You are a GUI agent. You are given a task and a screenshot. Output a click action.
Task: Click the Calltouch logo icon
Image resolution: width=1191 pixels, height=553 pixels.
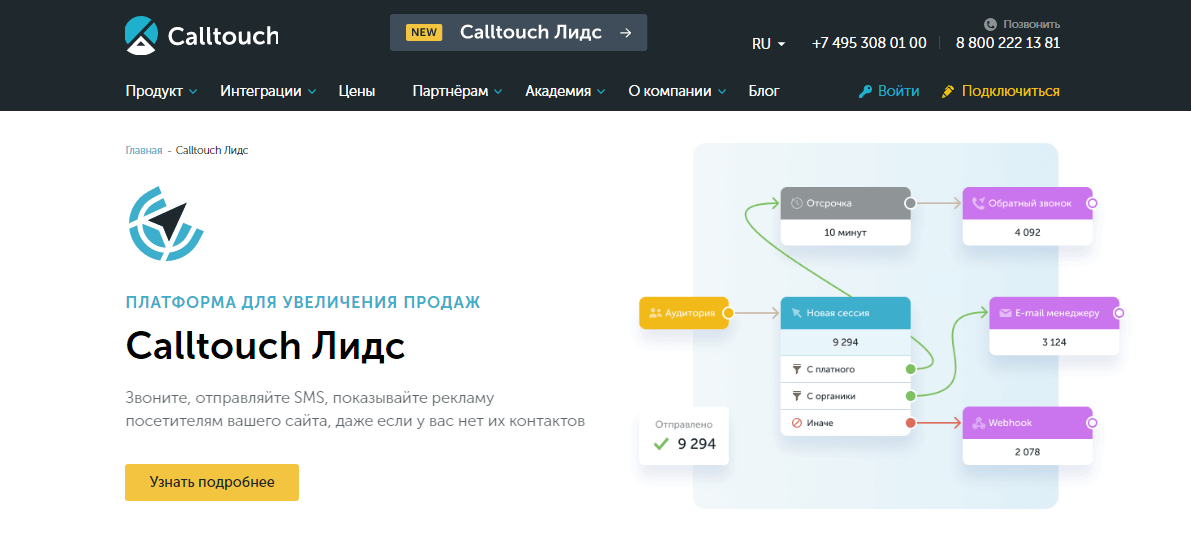click(x=141, y=36)
